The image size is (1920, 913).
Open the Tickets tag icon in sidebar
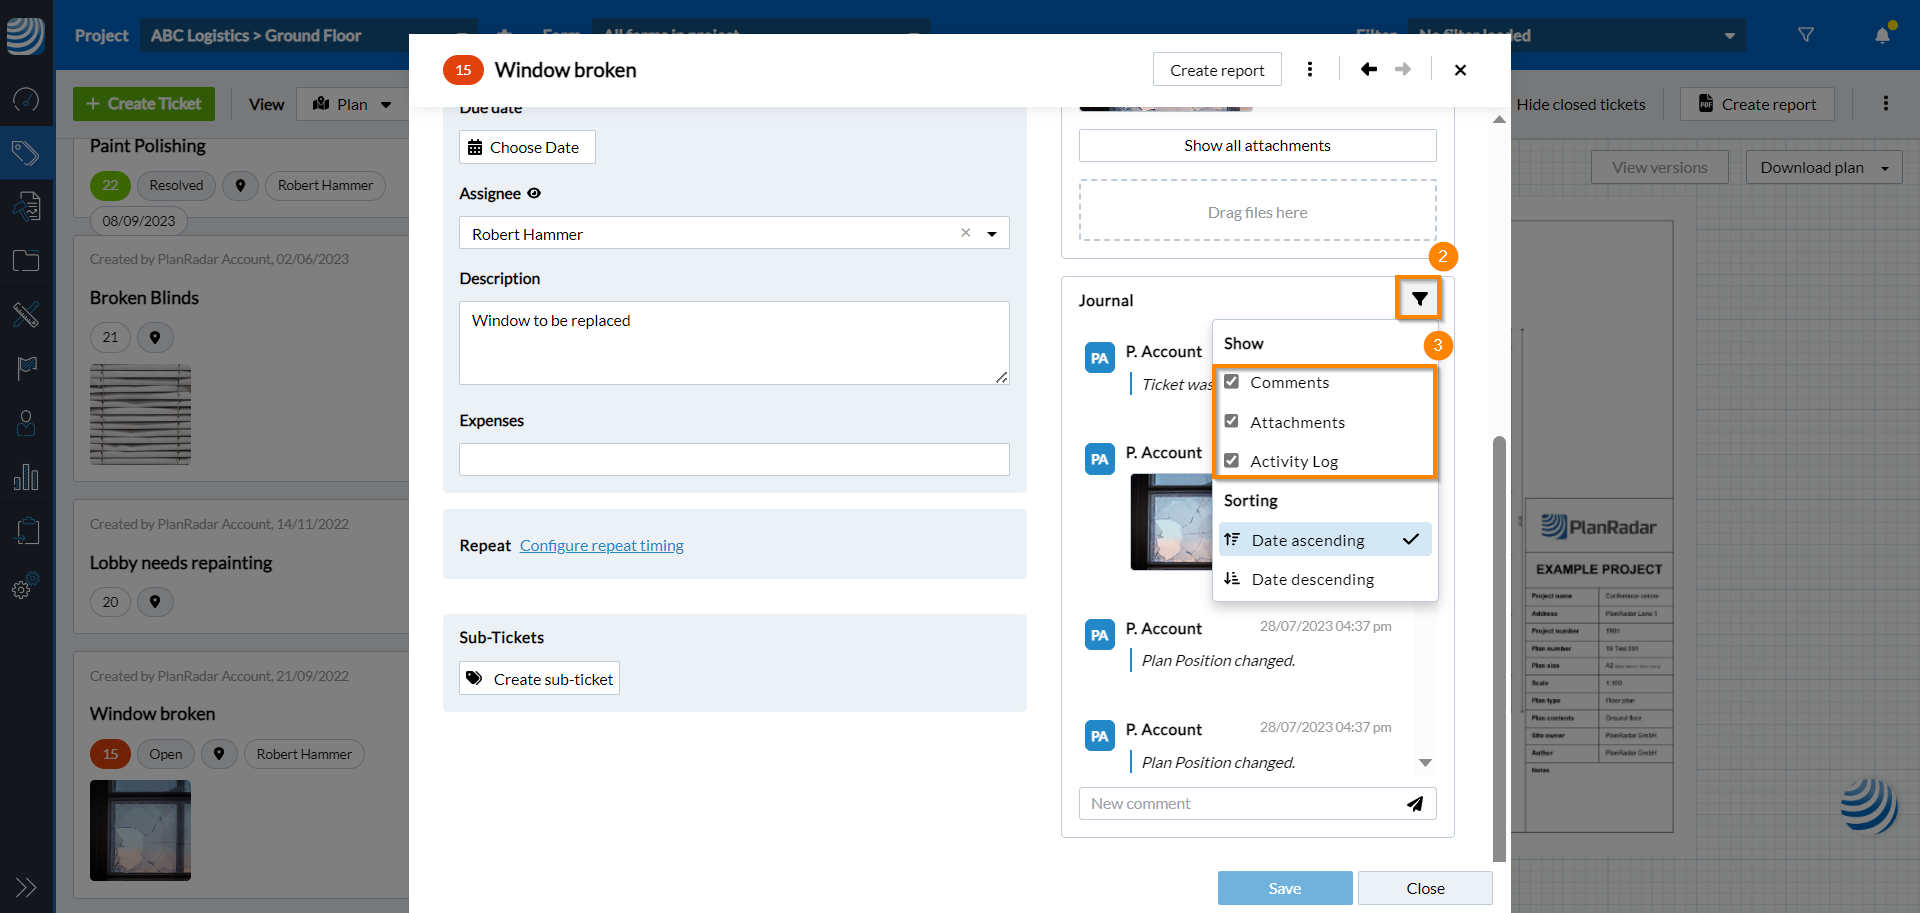click(x=25, y=152)
